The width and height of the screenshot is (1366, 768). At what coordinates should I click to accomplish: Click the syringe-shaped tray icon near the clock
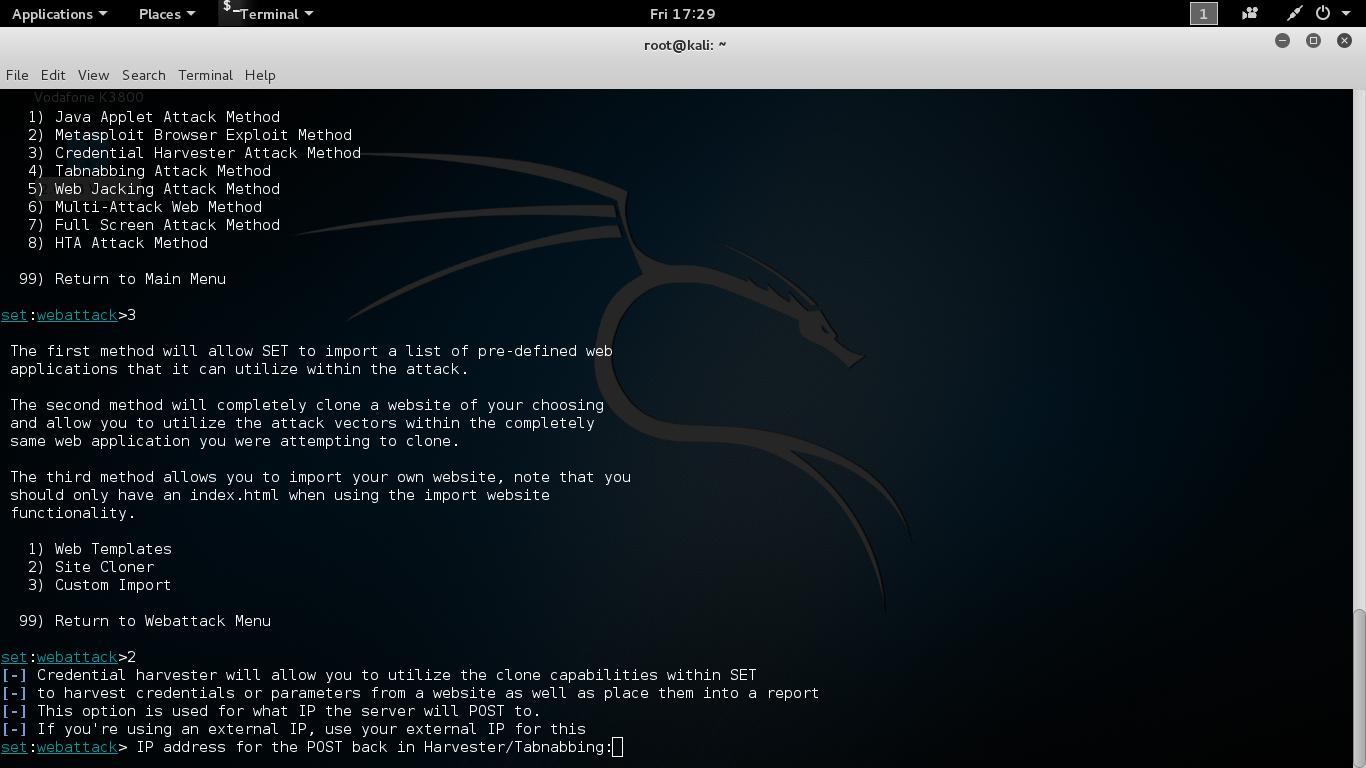1294,13
